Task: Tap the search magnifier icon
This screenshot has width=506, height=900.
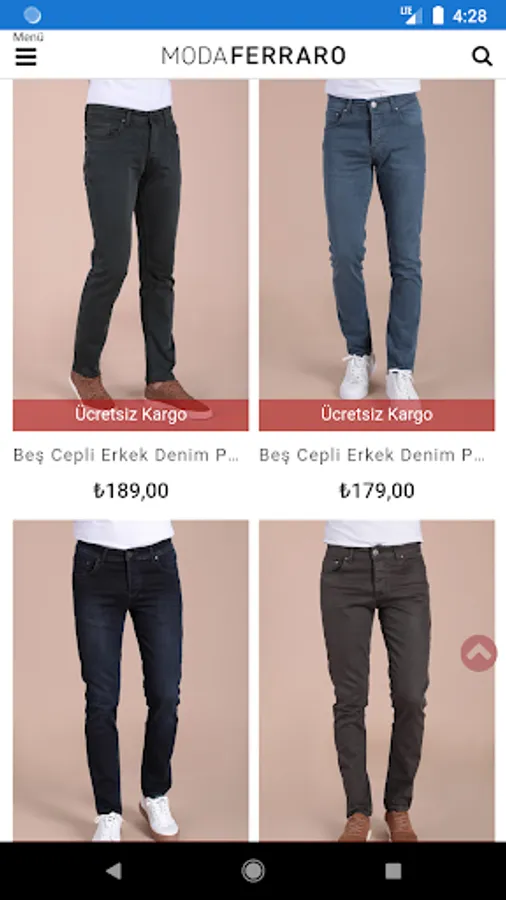Action: click(482, 56)
